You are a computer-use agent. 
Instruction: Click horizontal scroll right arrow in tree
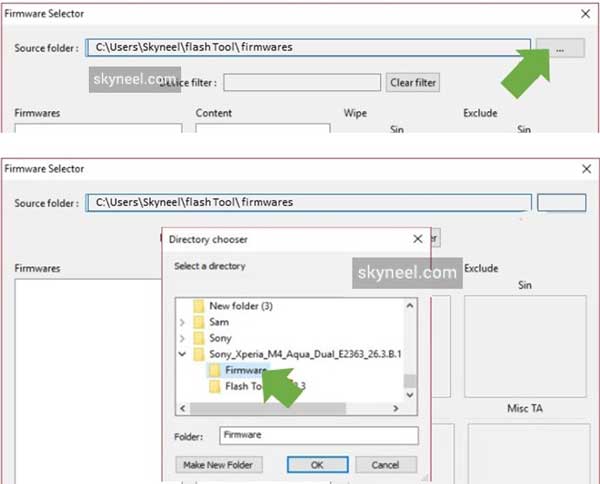click(396, 408)
